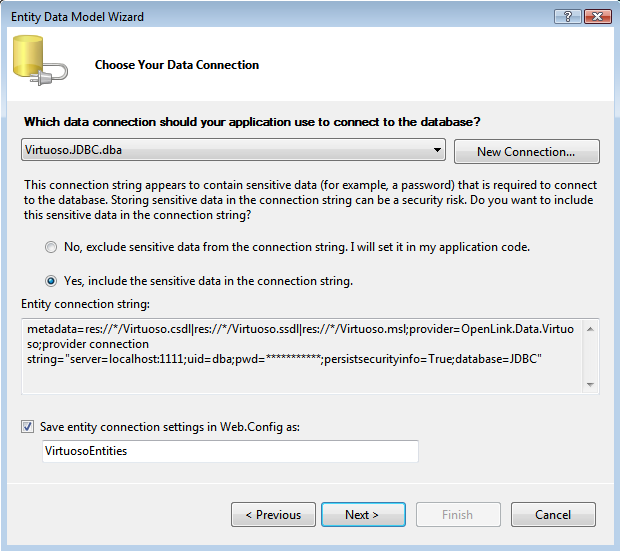Click inside the entity connection string box
The height and width of the screenshot is (551, 620).
(300, 355)
